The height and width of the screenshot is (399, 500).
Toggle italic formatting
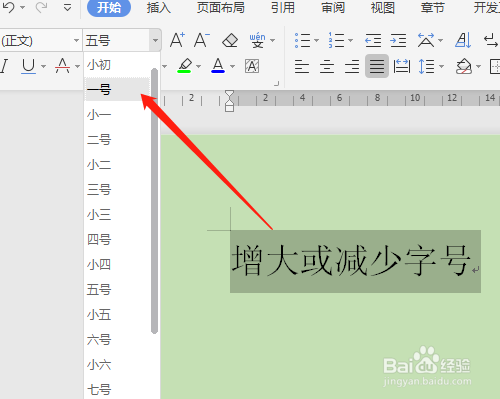pyautogui.click(x=4, y=66)
